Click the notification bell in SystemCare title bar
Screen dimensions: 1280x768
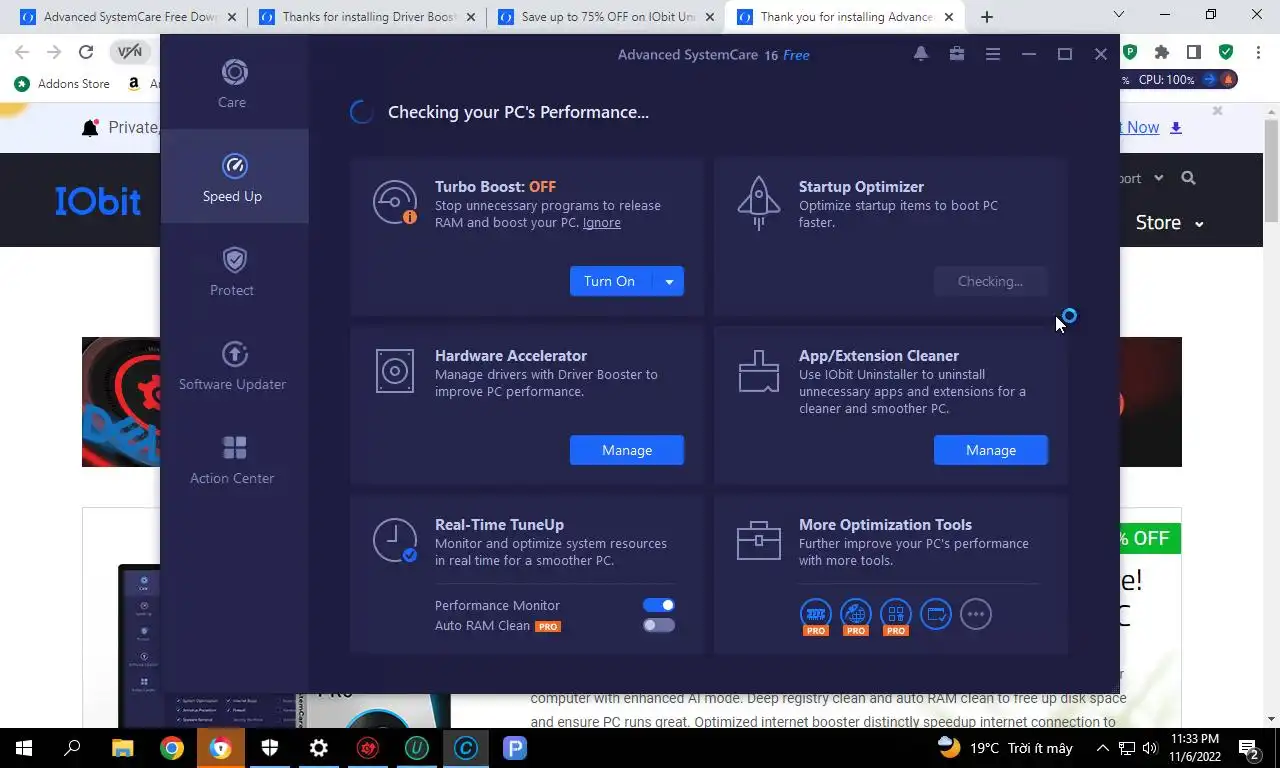pos(921,54)
